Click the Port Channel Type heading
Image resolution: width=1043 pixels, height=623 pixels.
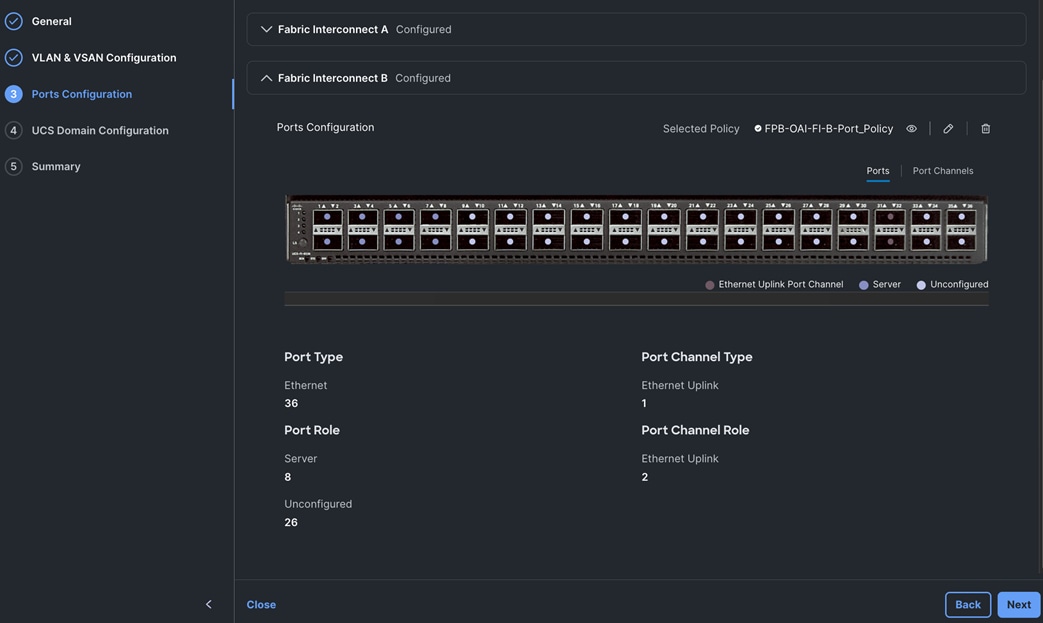pyautogui.click(x=696, y=357)
